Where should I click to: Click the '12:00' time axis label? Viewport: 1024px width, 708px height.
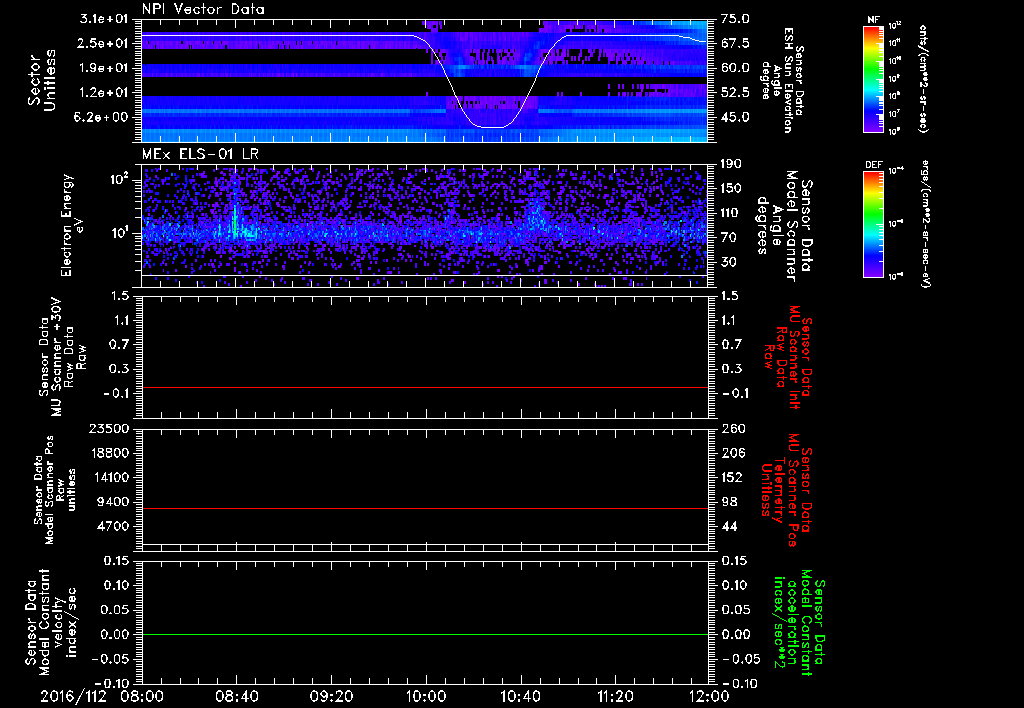pyautogui.click(x=709, y=696)
